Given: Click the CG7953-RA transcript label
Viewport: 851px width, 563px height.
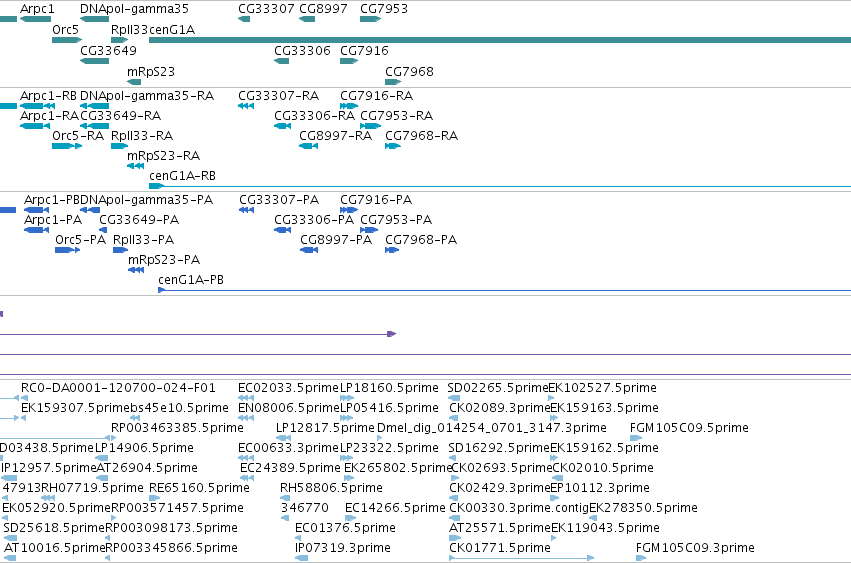Looking at the screenshot, I should (x=397, y=116).
